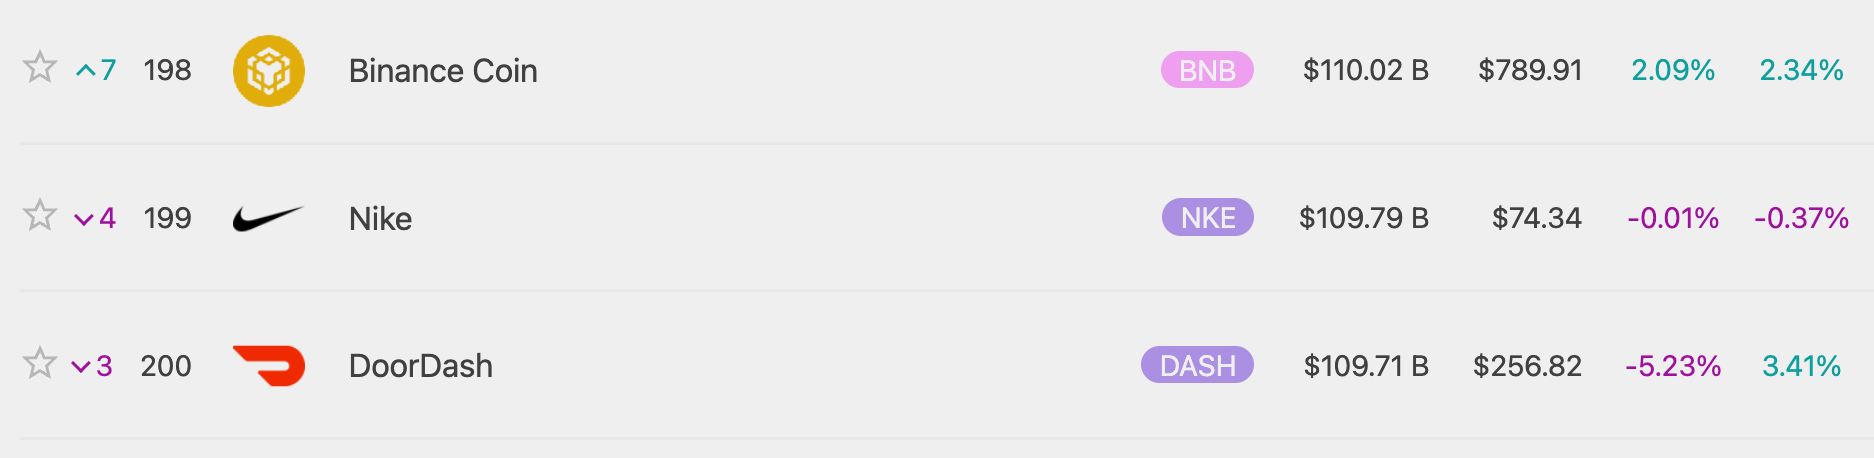Star Binance Coin as favorite

tap(40, 68)
